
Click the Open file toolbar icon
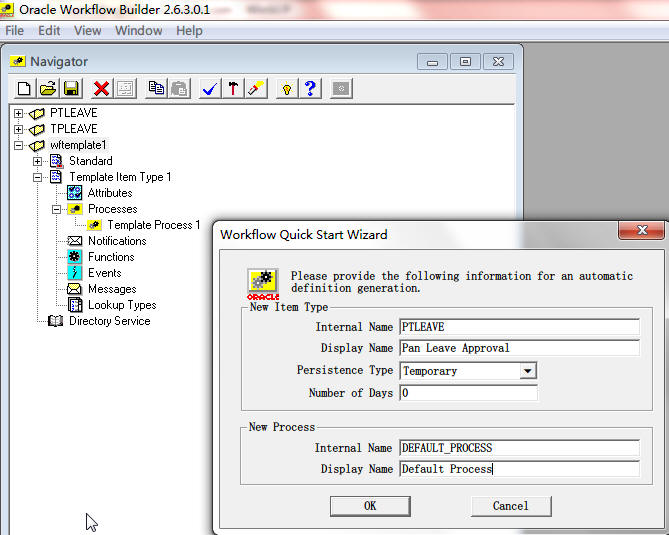tap(48, 89)
